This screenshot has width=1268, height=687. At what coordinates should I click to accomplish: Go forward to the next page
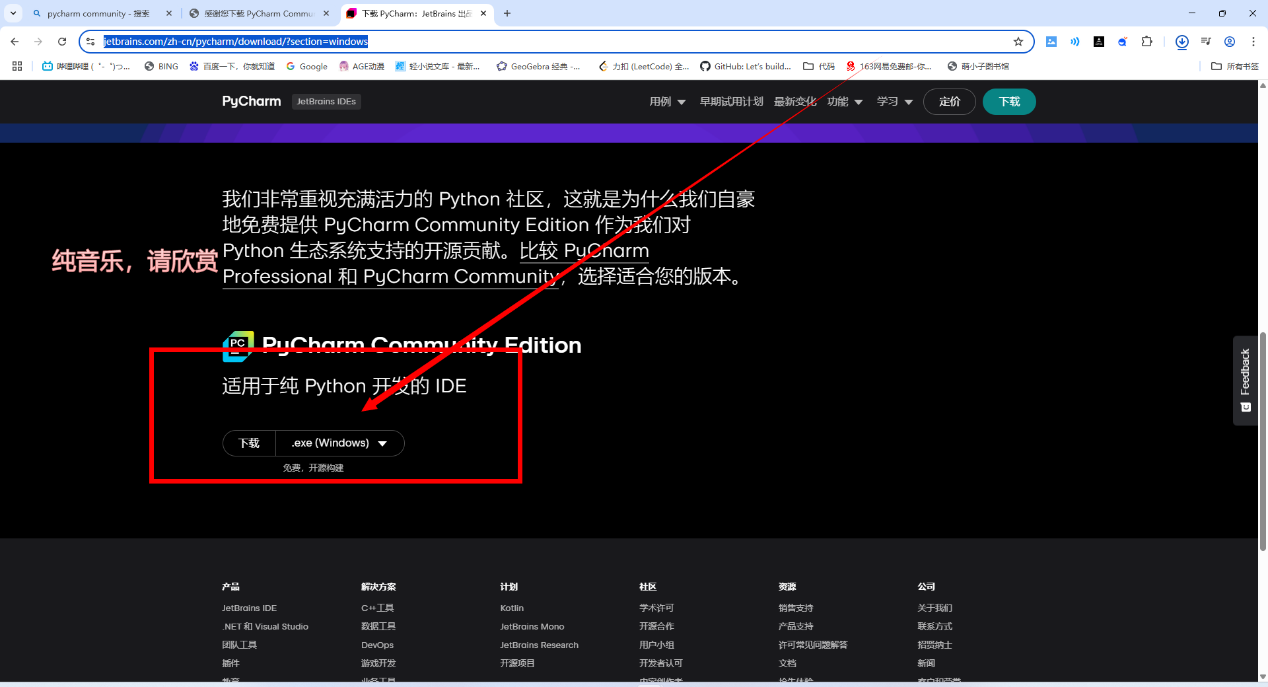(38, 41)
